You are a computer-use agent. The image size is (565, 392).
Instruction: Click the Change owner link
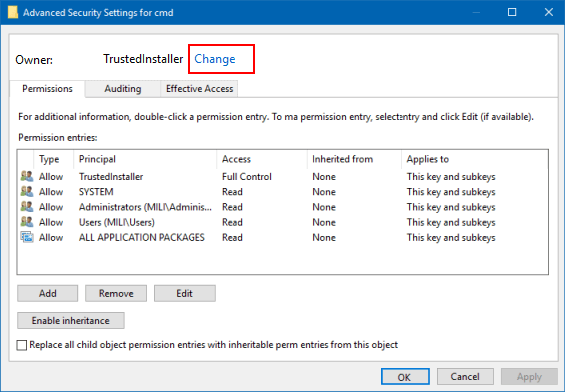[x=215, y=59]
